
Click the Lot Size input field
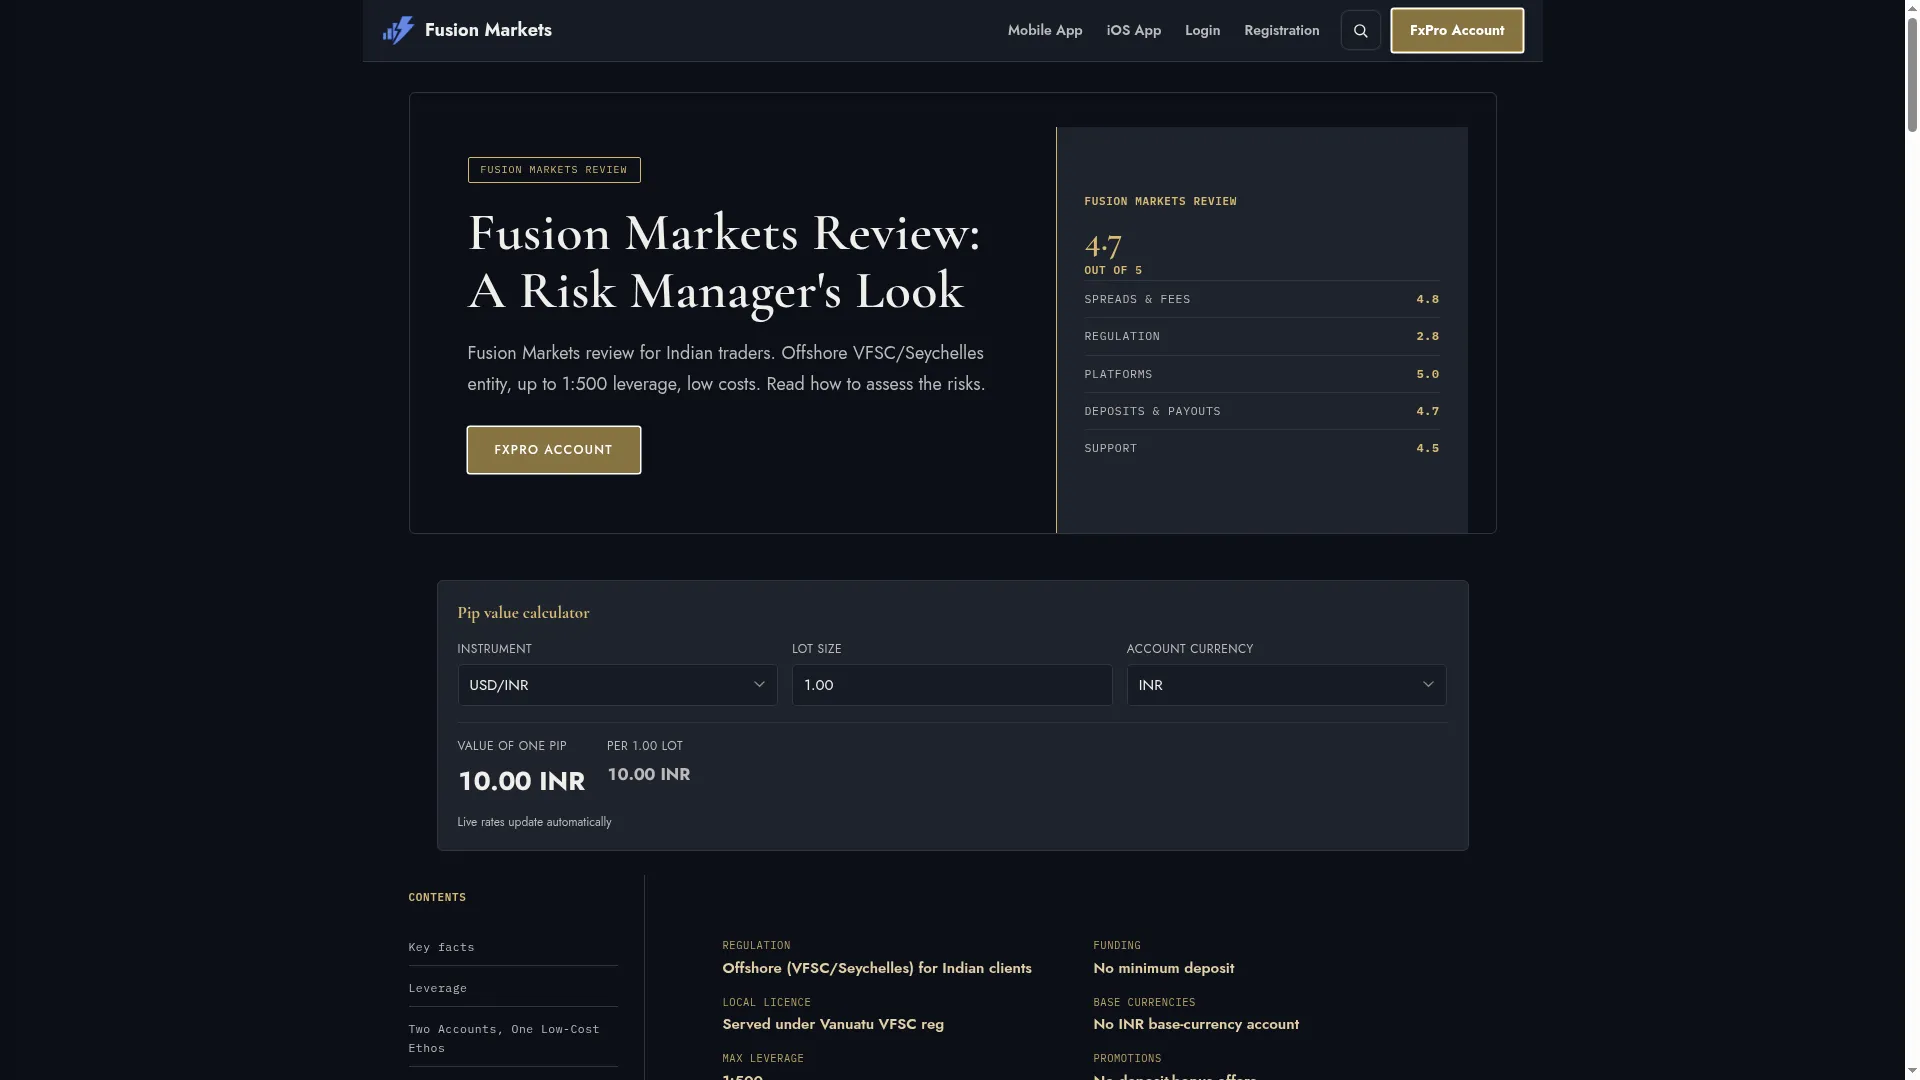pos(952,685)
